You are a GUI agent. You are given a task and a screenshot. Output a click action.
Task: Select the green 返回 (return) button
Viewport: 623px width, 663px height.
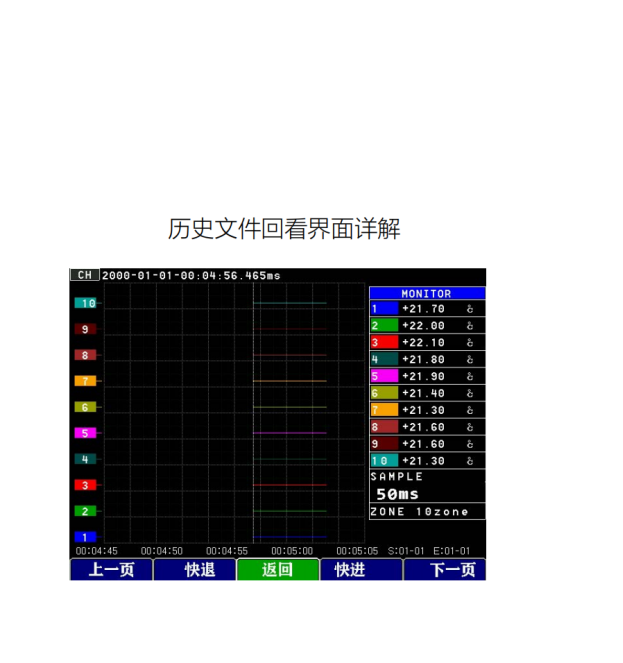[278, 570]
